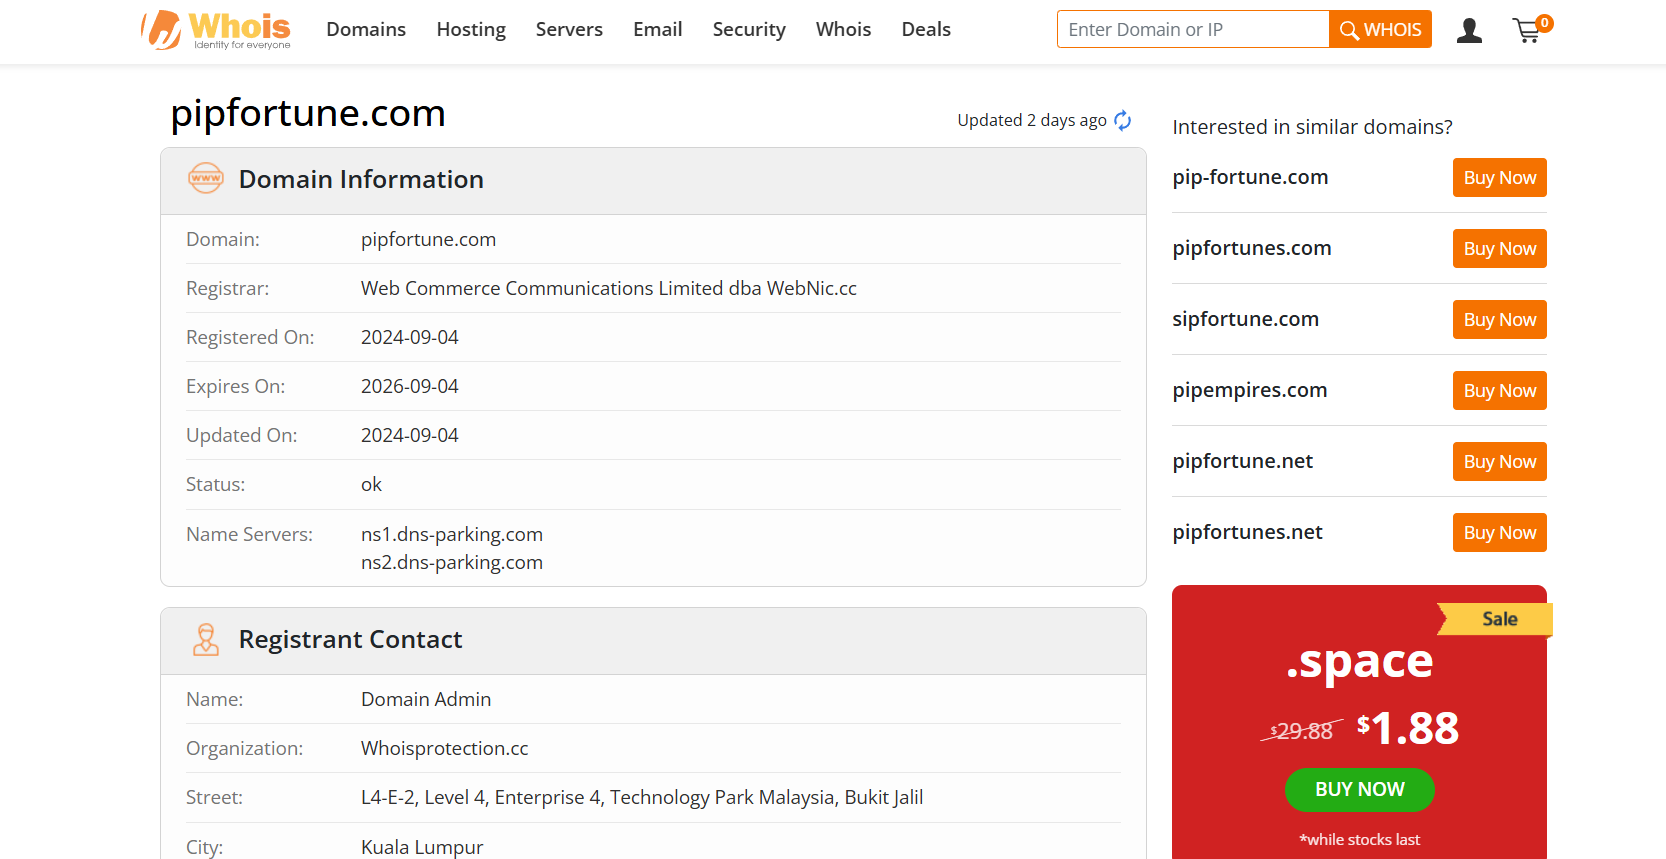Click the Sale ribbon tag

[1495, 619]
